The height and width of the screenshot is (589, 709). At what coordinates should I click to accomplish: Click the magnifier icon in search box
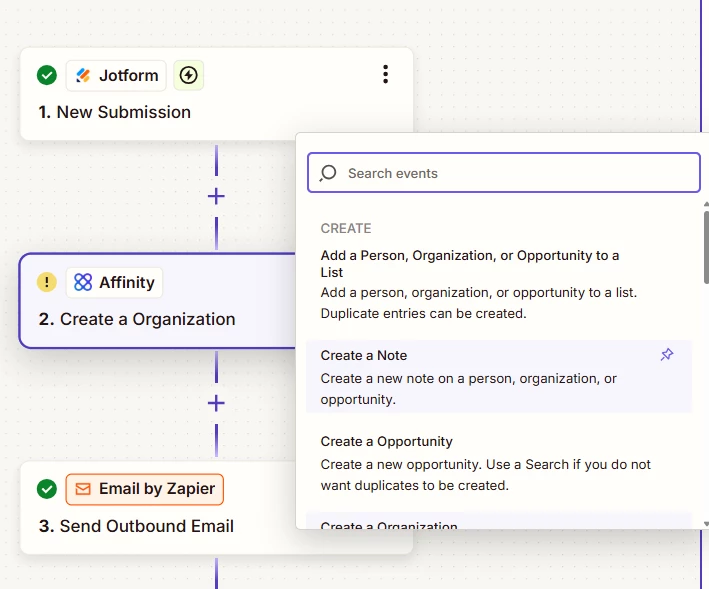(x=328, y=173)
